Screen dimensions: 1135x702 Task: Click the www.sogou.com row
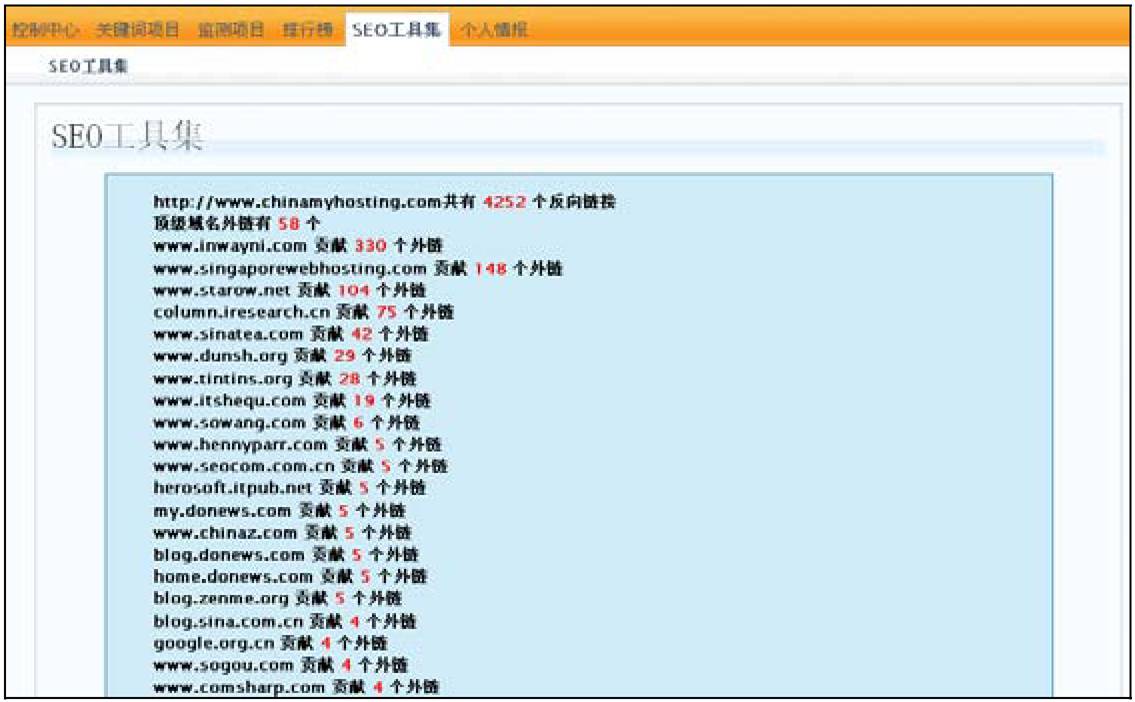281,664
